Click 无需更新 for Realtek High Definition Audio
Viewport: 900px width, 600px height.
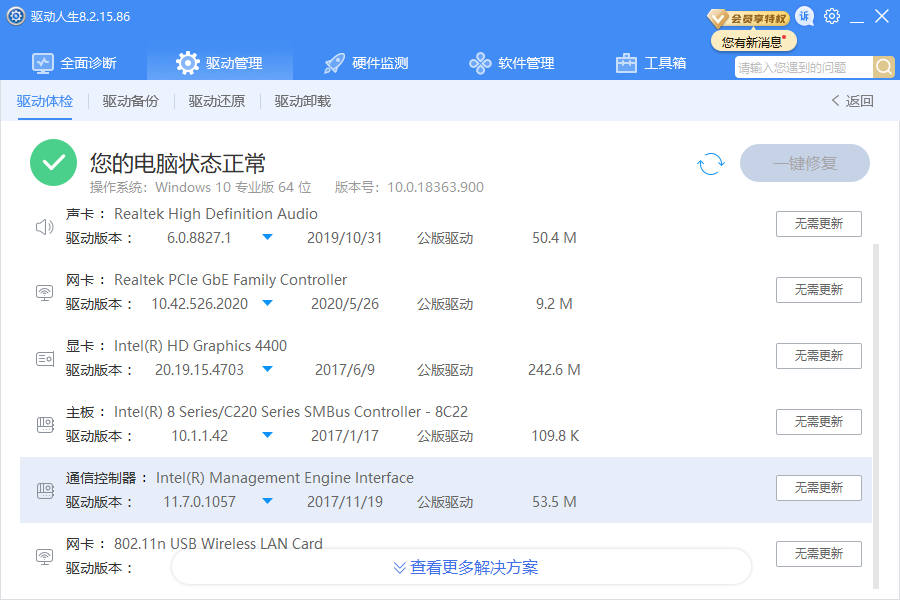(818, 224)
